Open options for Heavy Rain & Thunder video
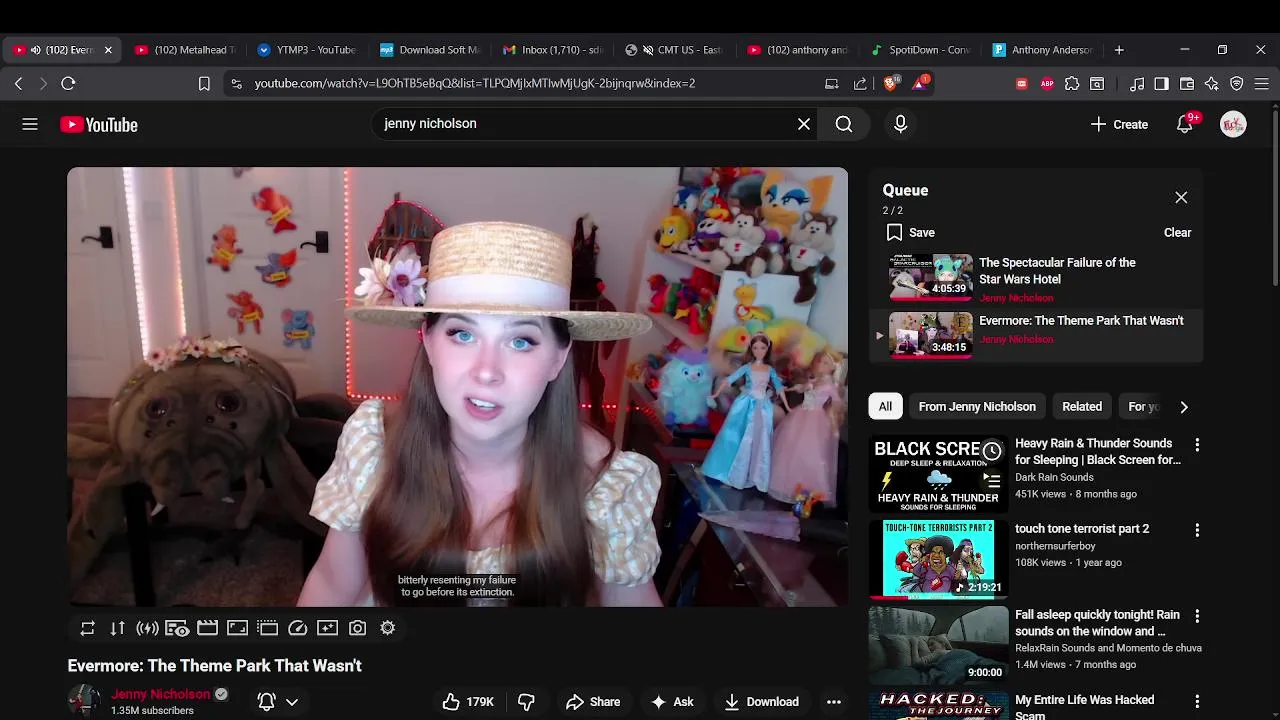 click(x=1197, y=445)
